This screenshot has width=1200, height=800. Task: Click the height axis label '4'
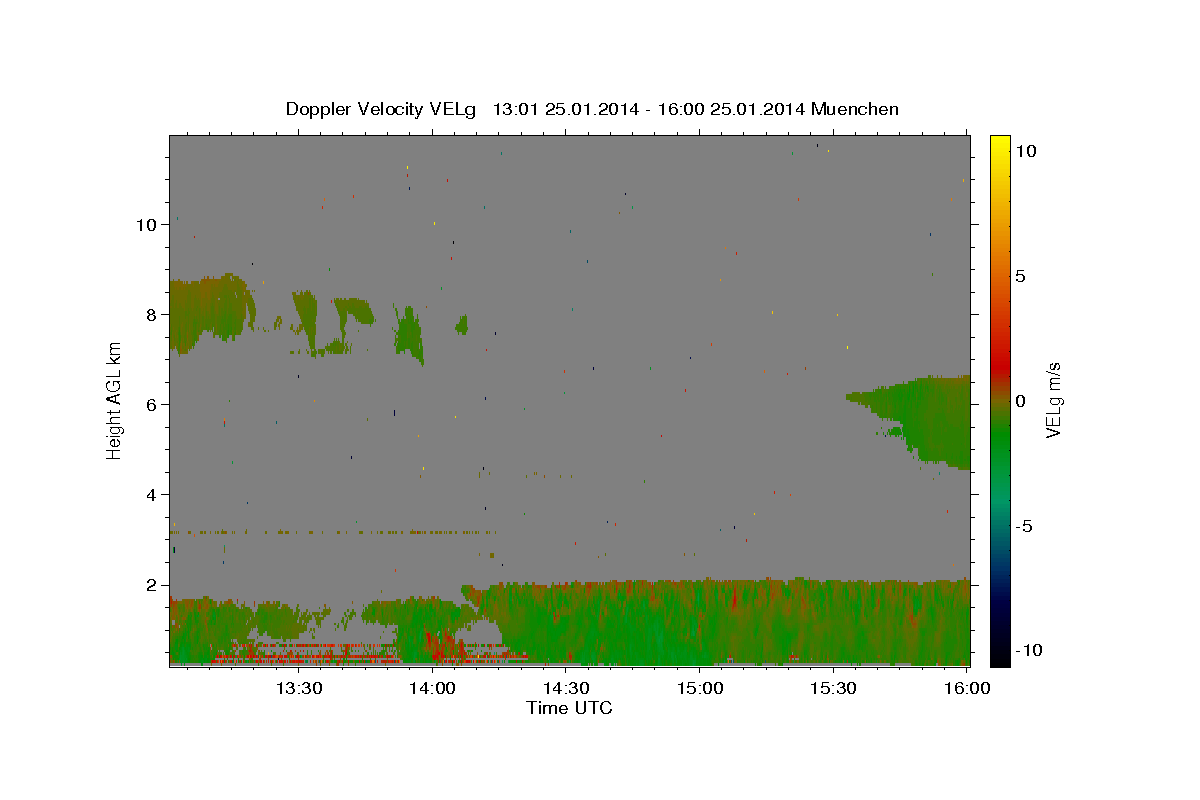click(x=152, y=495)
